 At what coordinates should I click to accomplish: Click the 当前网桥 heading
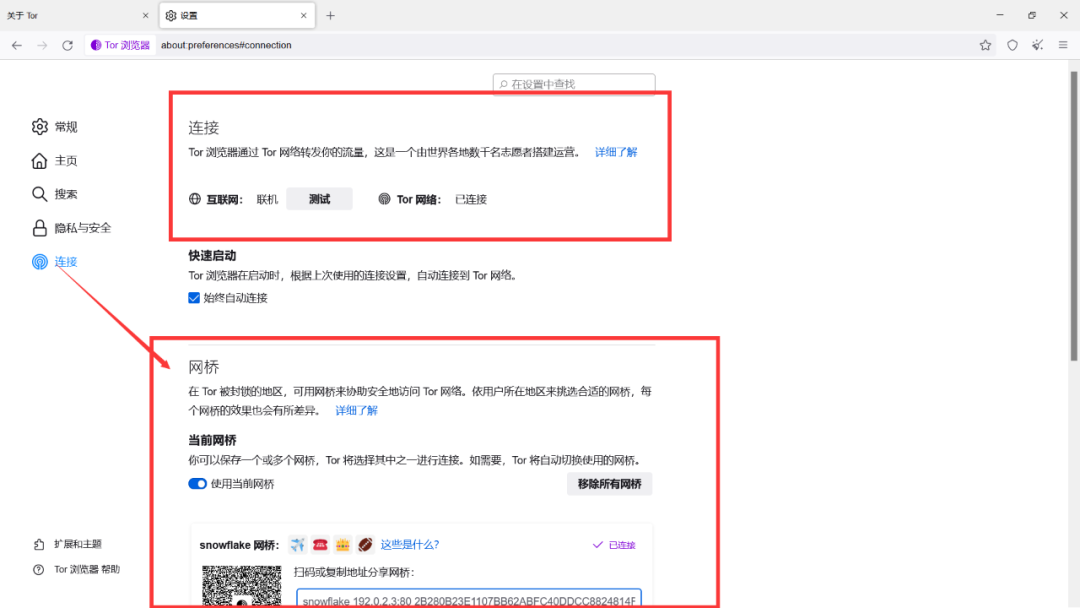212,440
